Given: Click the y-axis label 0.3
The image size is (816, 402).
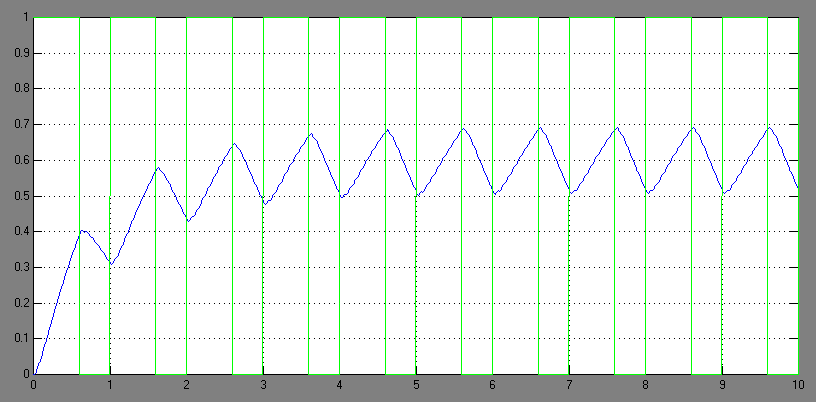Looking at the screenshot, I should click(x=20, y=267).
